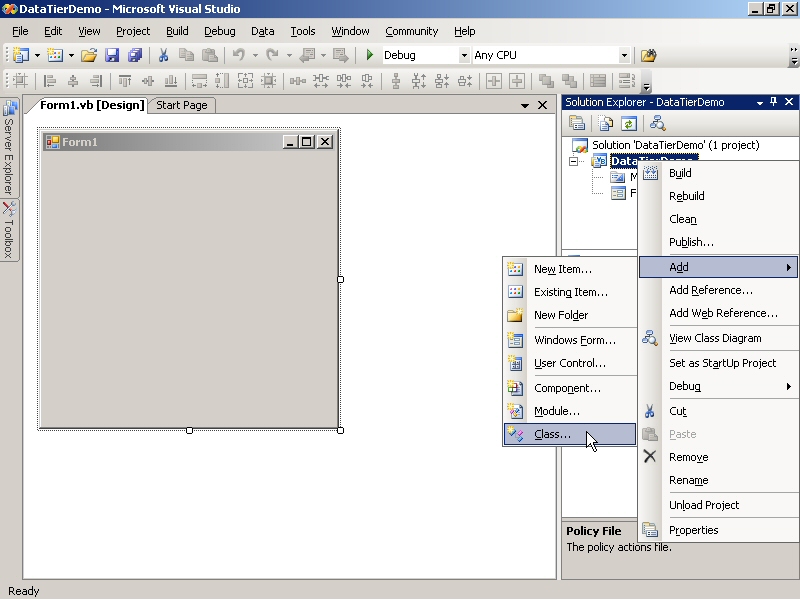Open the Debug configuration dropdown
Image resolution: width=800 pixels, height=600 pixels.
[x=464, y=55]
